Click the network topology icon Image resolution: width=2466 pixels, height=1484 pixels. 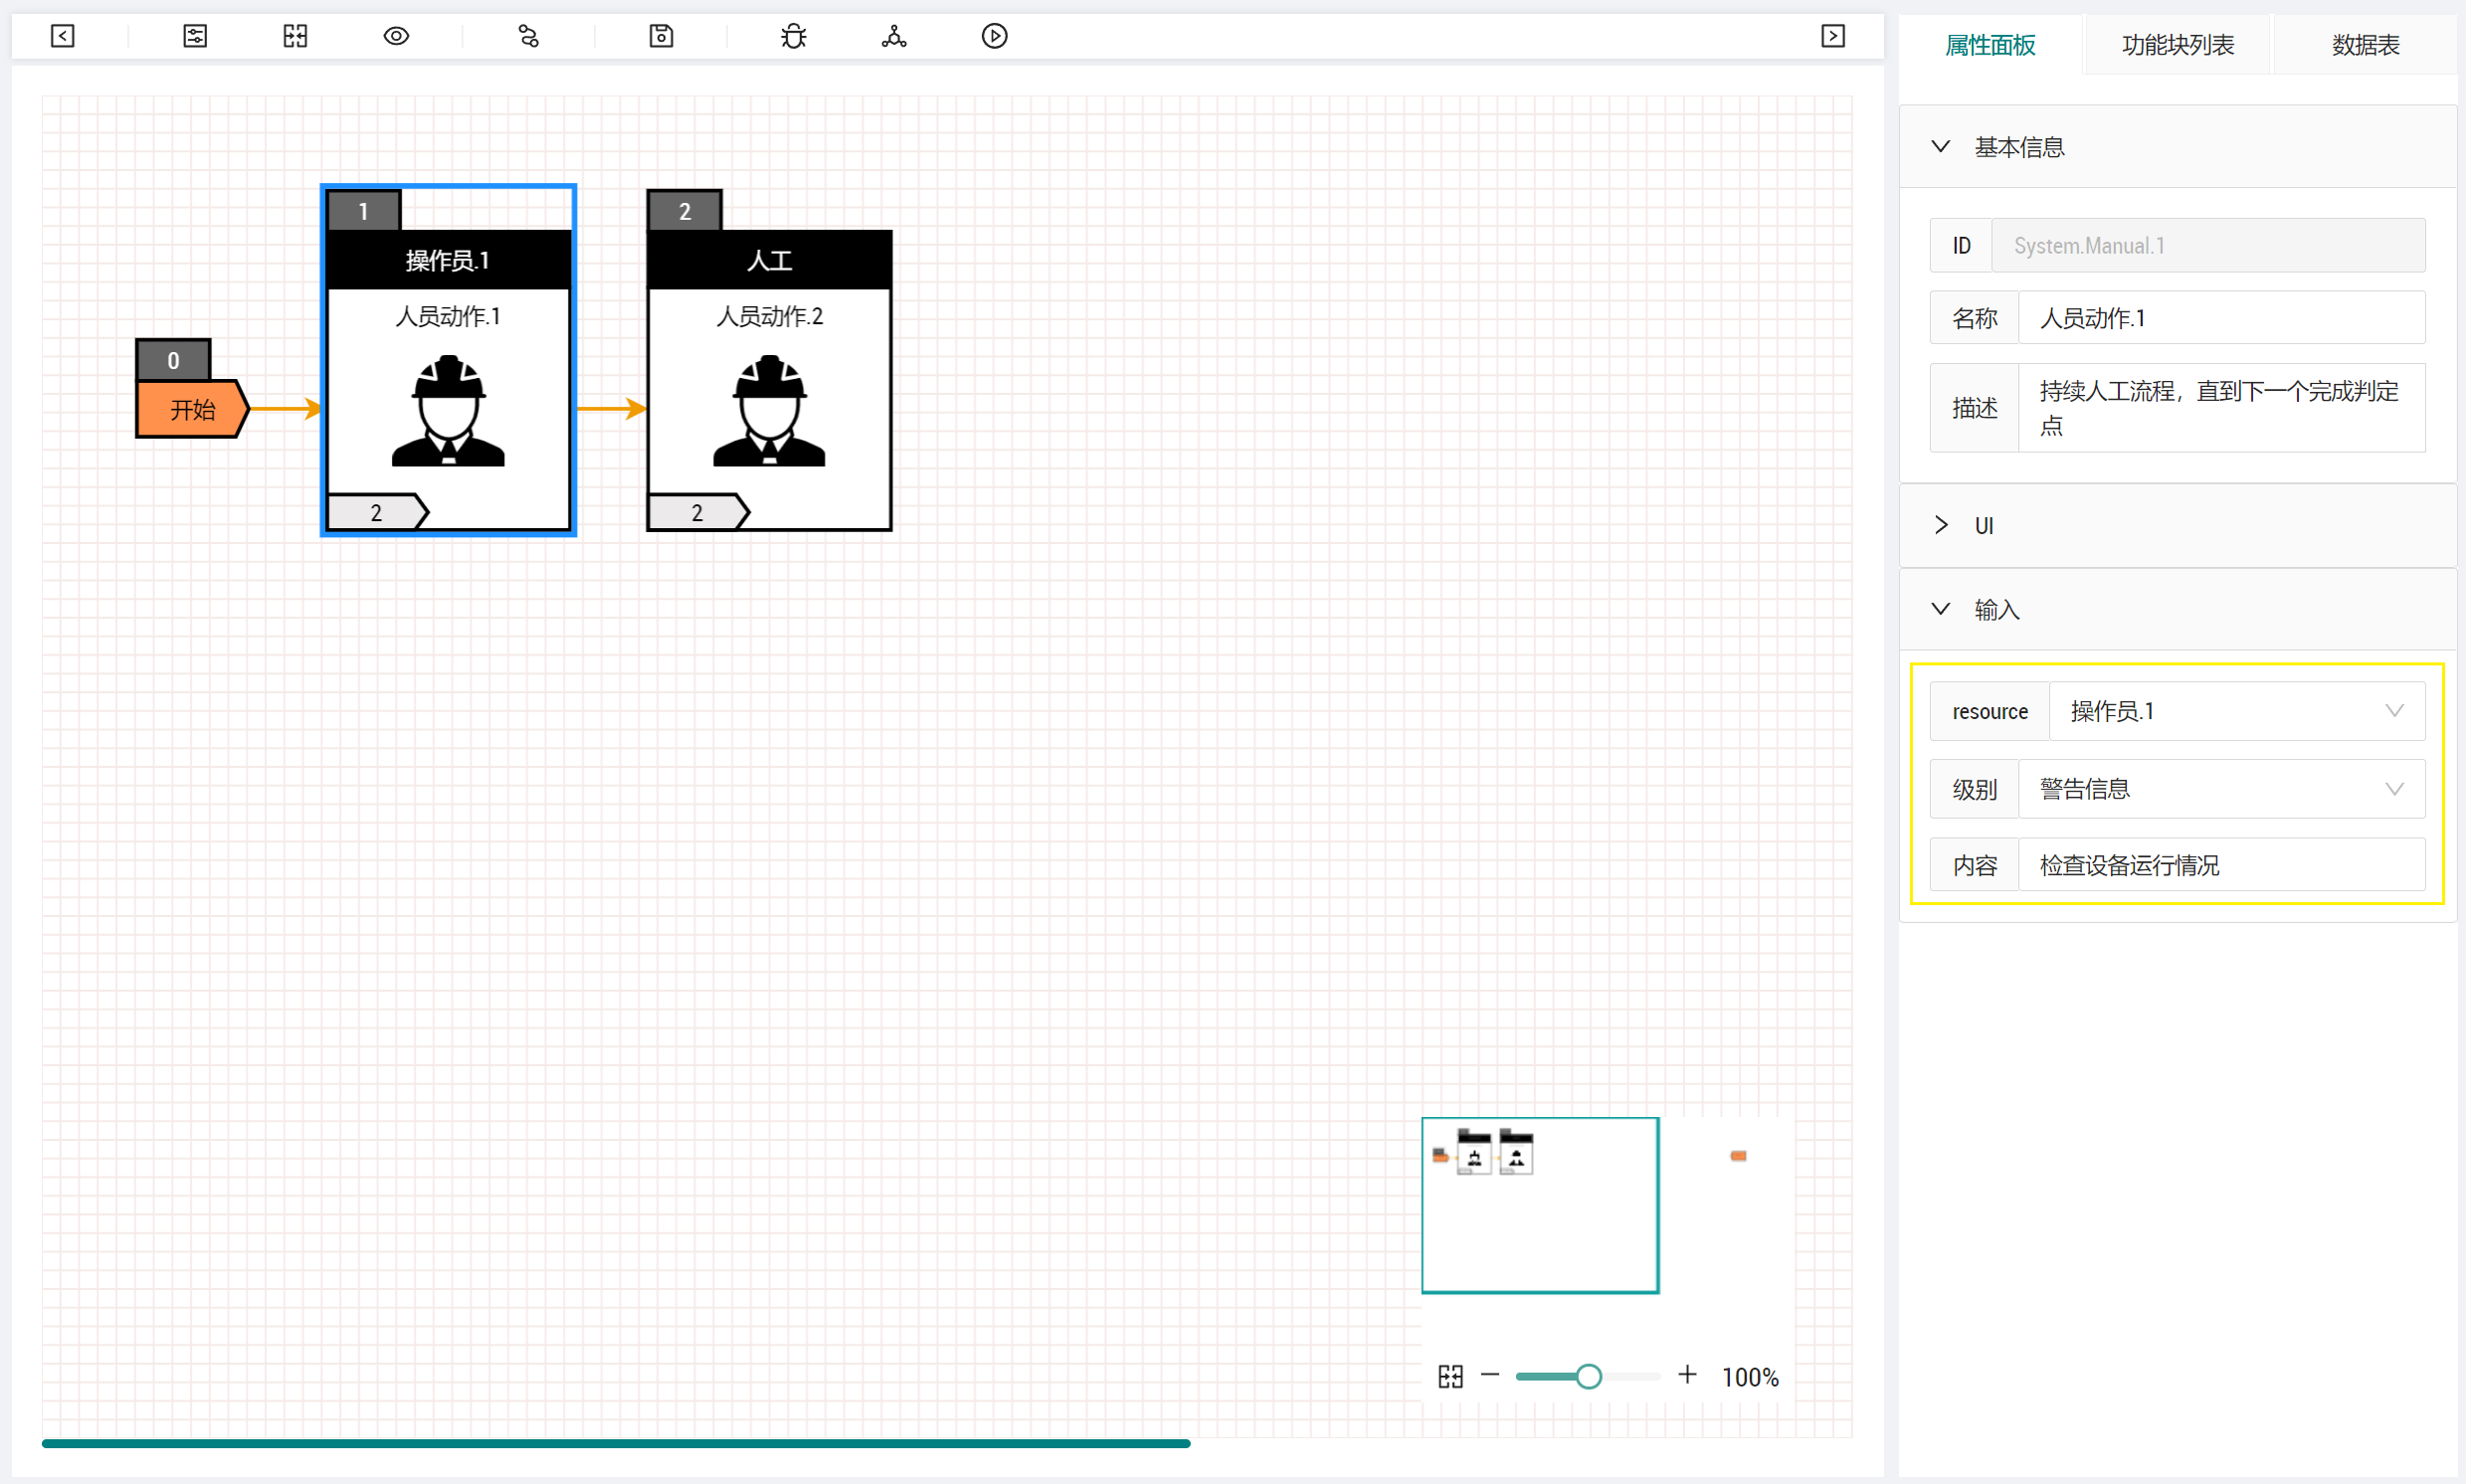coord(894,36)
